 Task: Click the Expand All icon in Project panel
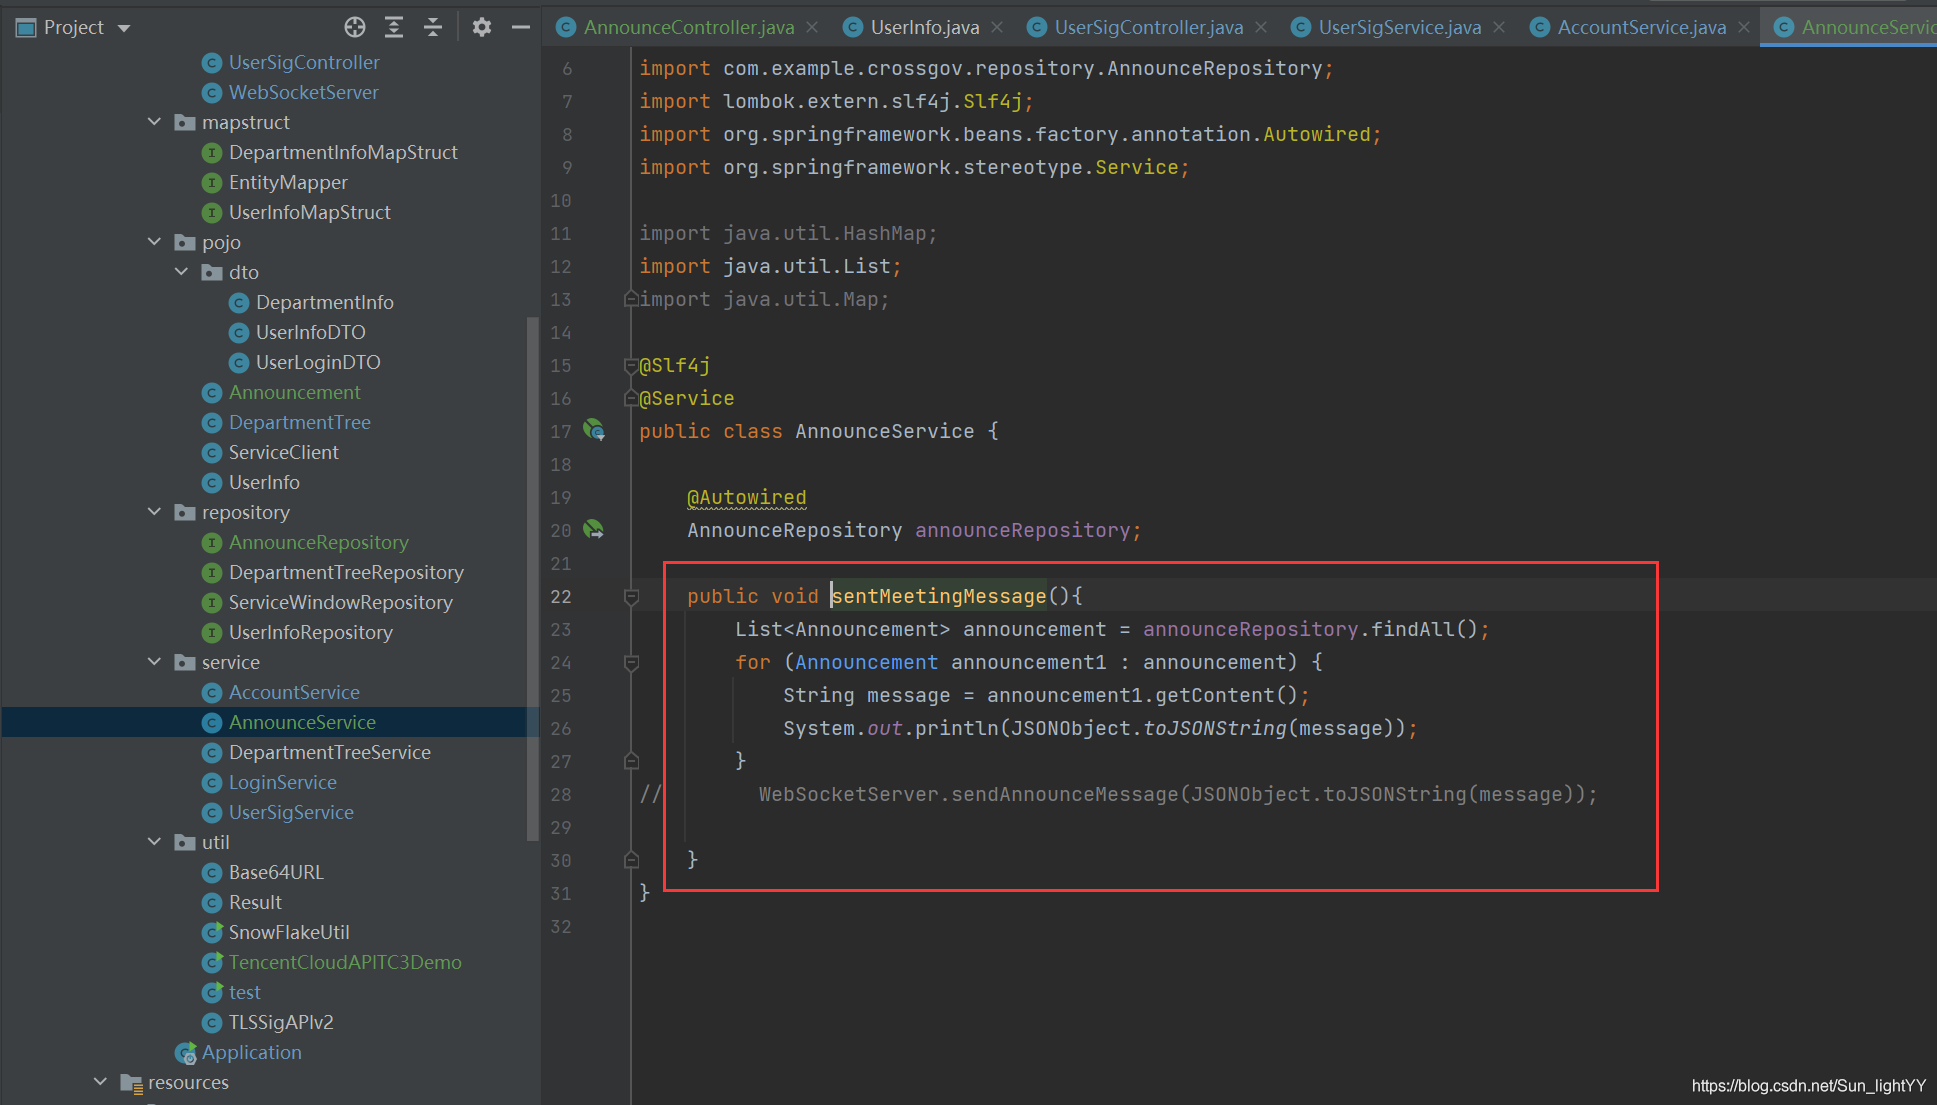(394, 27)
